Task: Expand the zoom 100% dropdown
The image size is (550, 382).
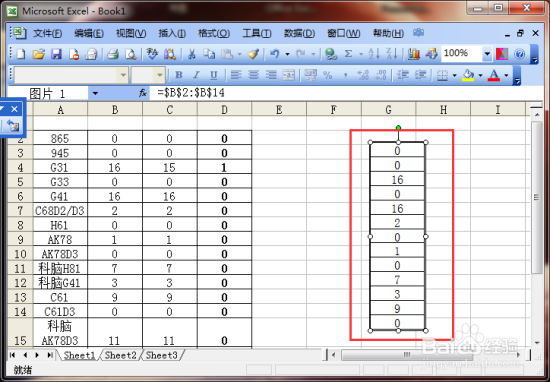Action: 487,54
